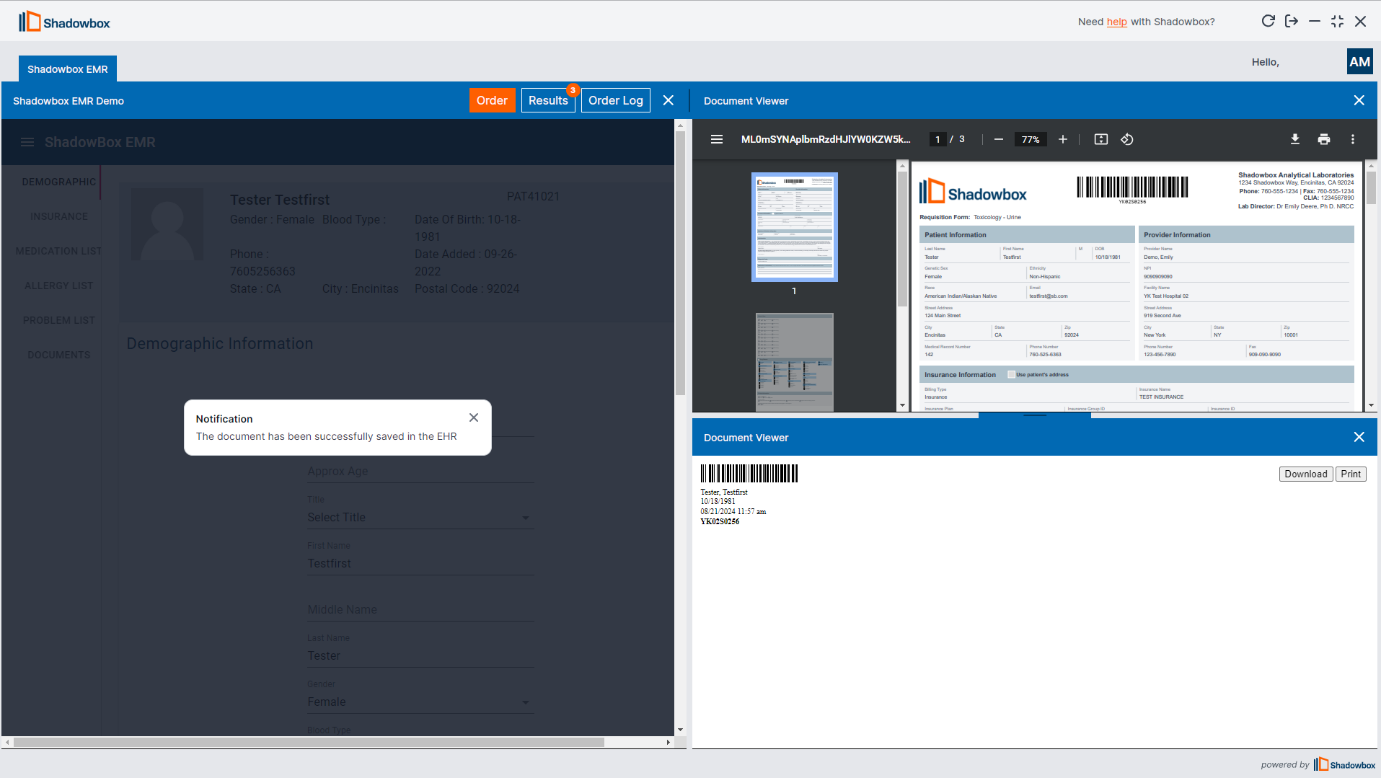
Task: Click the patient ID PAT41021
Action: 533,196
